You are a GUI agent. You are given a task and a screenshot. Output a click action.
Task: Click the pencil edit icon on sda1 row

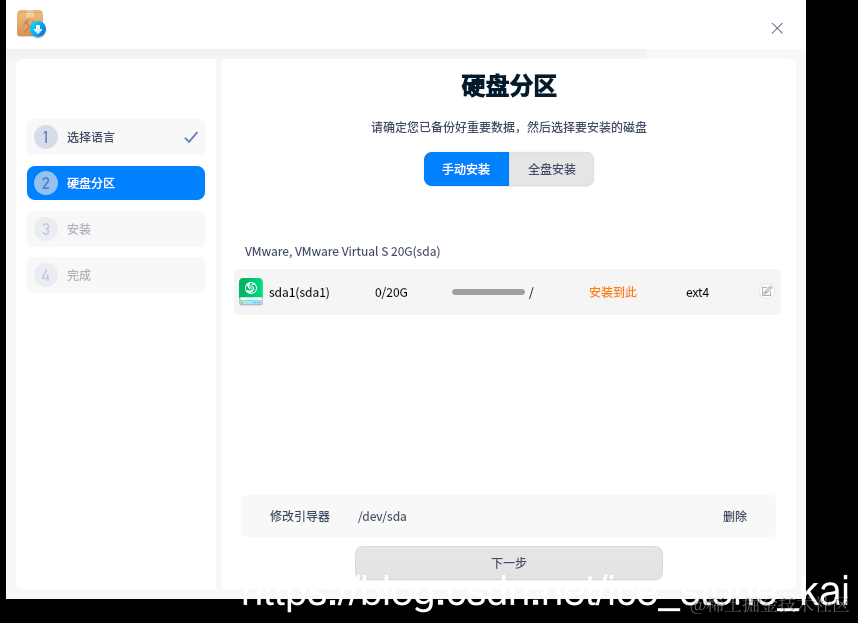point(766,291)
